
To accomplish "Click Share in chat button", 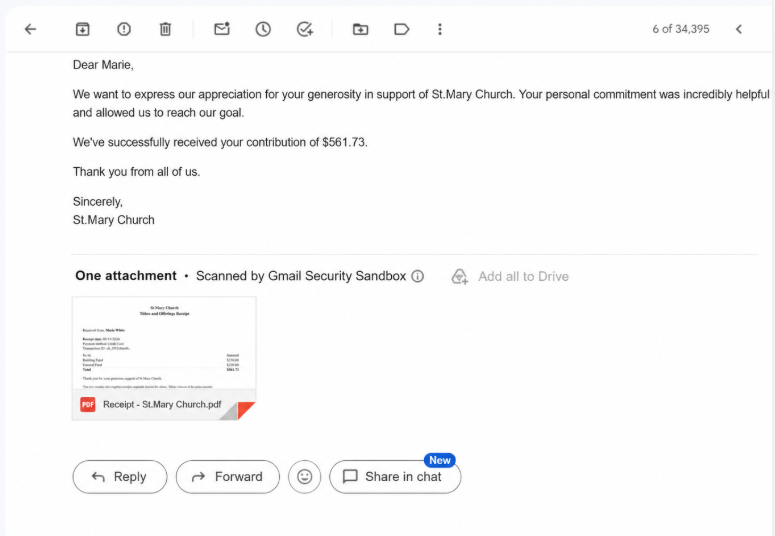I will 395,477.
